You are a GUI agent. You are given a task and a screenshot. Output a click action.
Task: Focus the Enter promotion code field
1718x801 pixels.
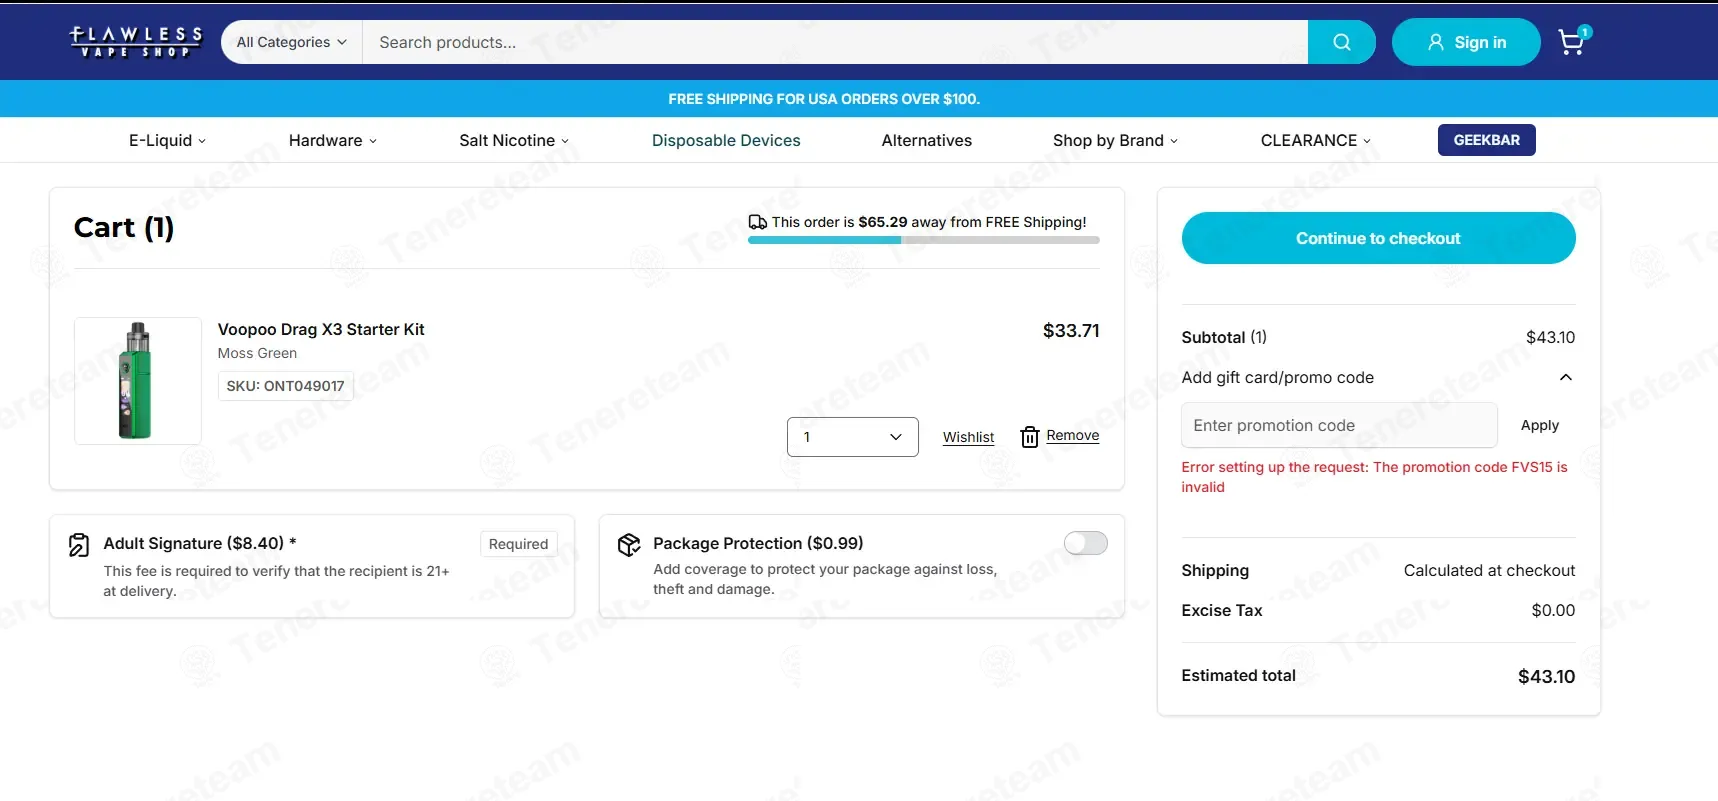(x=1339, y=425)
